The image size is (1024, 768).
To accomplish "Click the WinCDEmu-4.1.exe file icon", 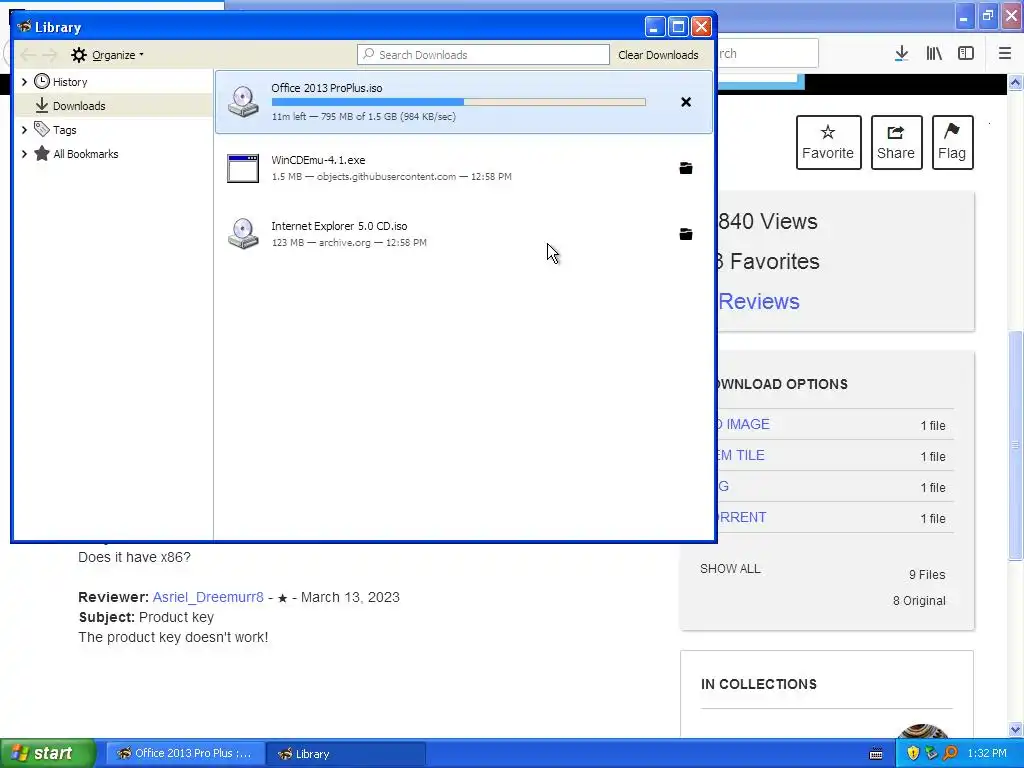I will click(x=243, y=168).
